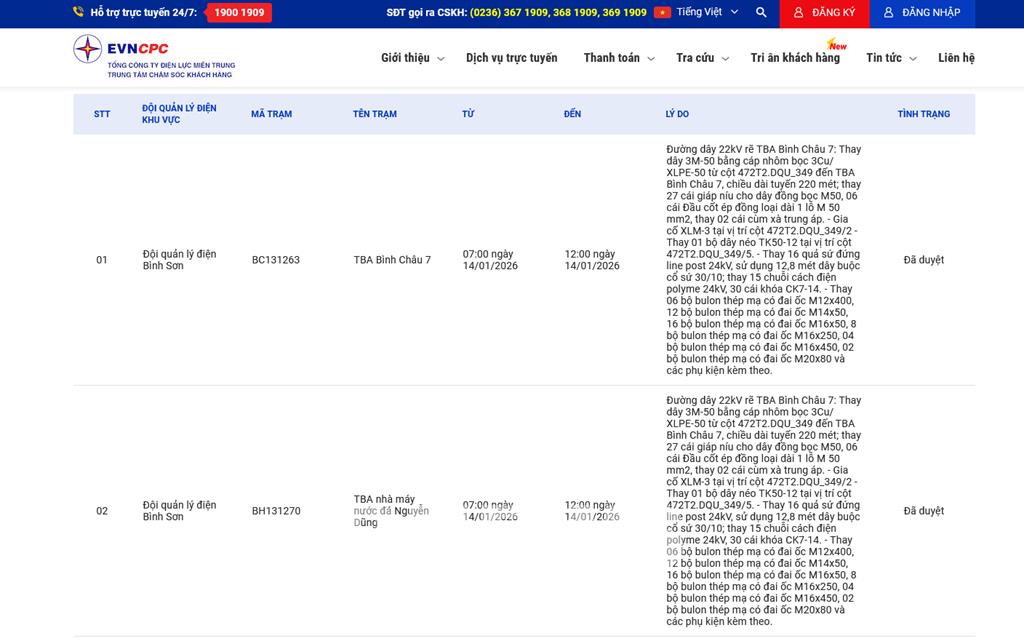Call the 1900 1909 hotline button
The width and height of the screenshot is (1024, 641).
click(239, 13)
